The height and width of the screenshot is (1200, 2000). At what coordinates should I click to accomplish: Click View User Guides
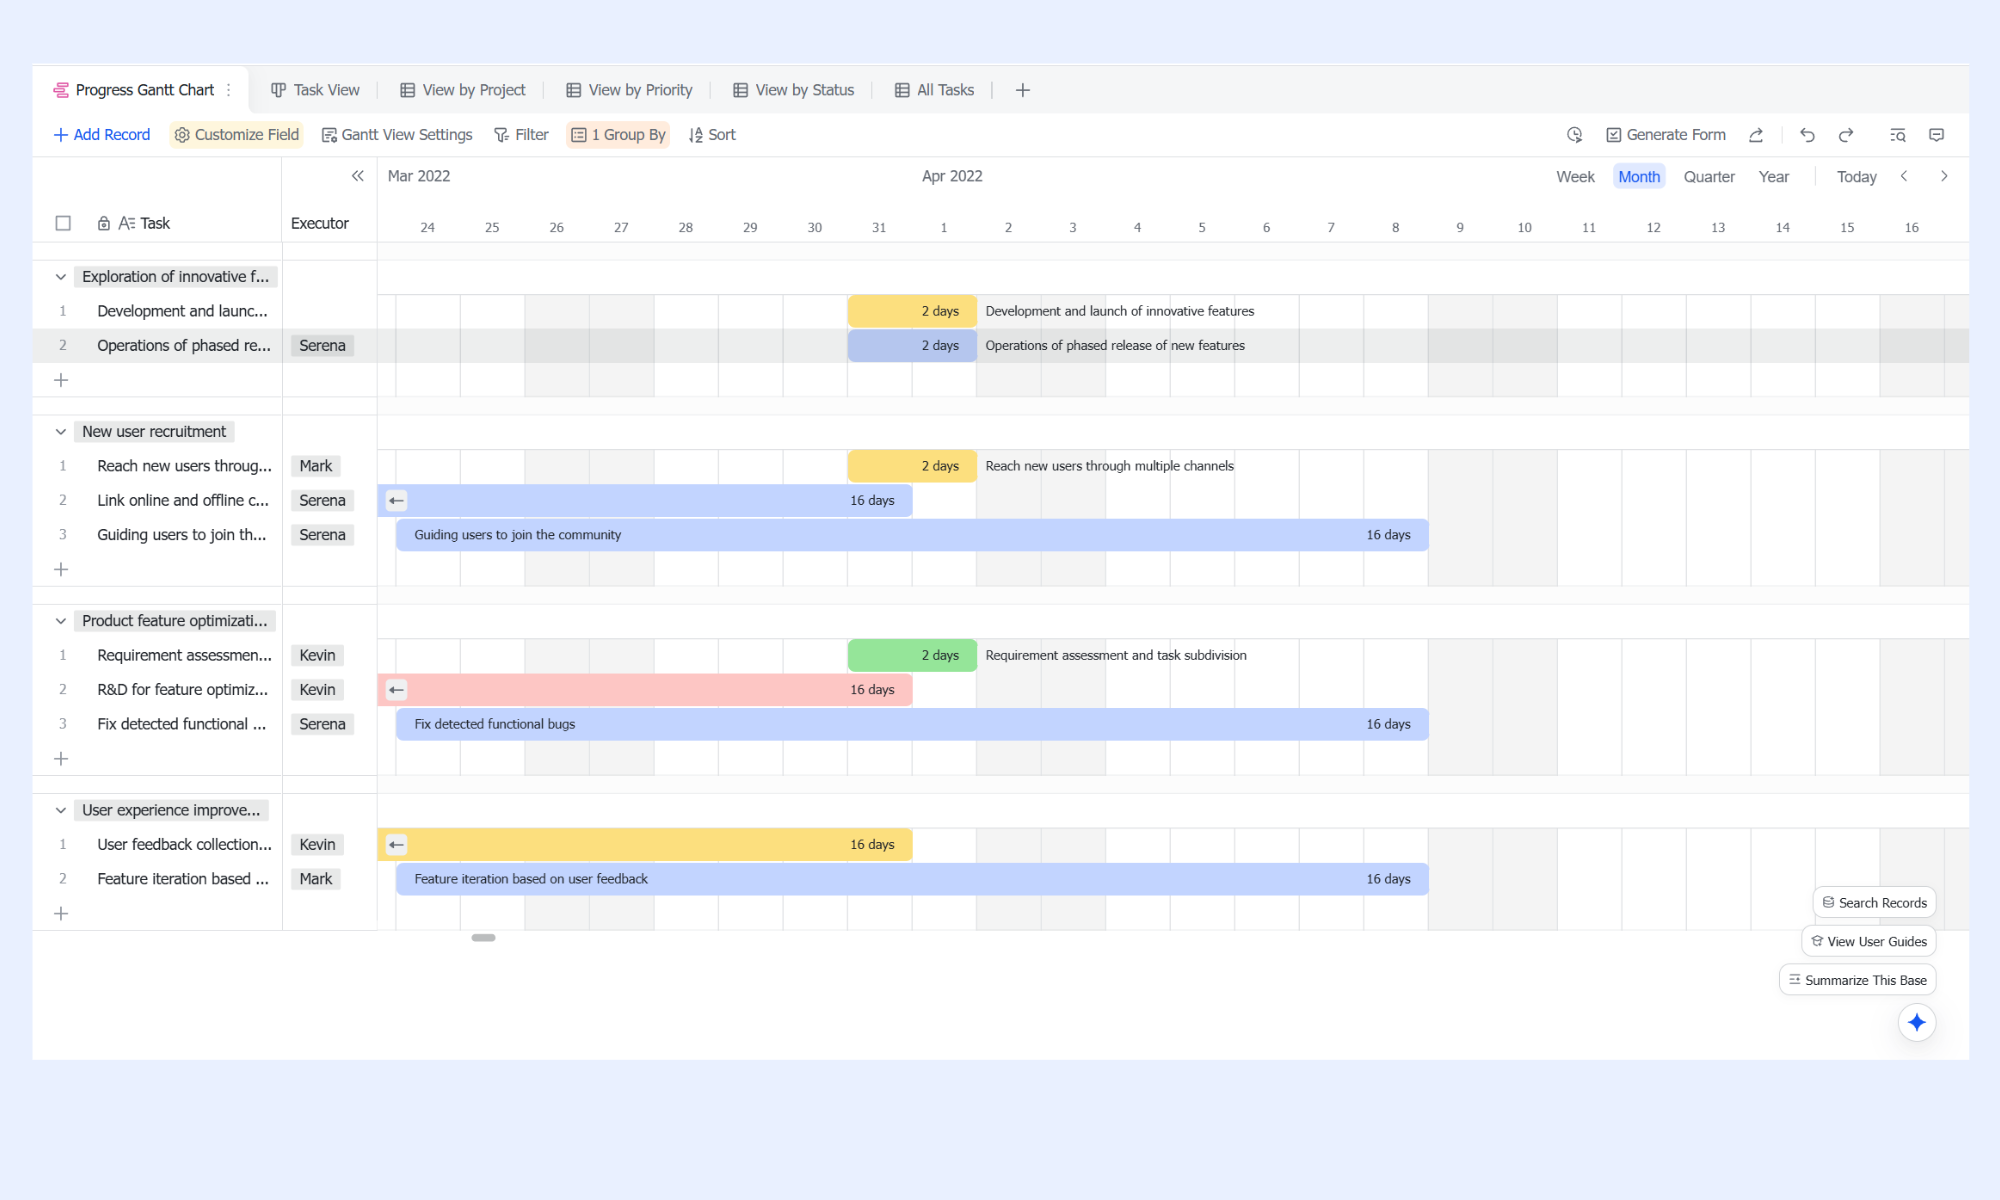1868,941
